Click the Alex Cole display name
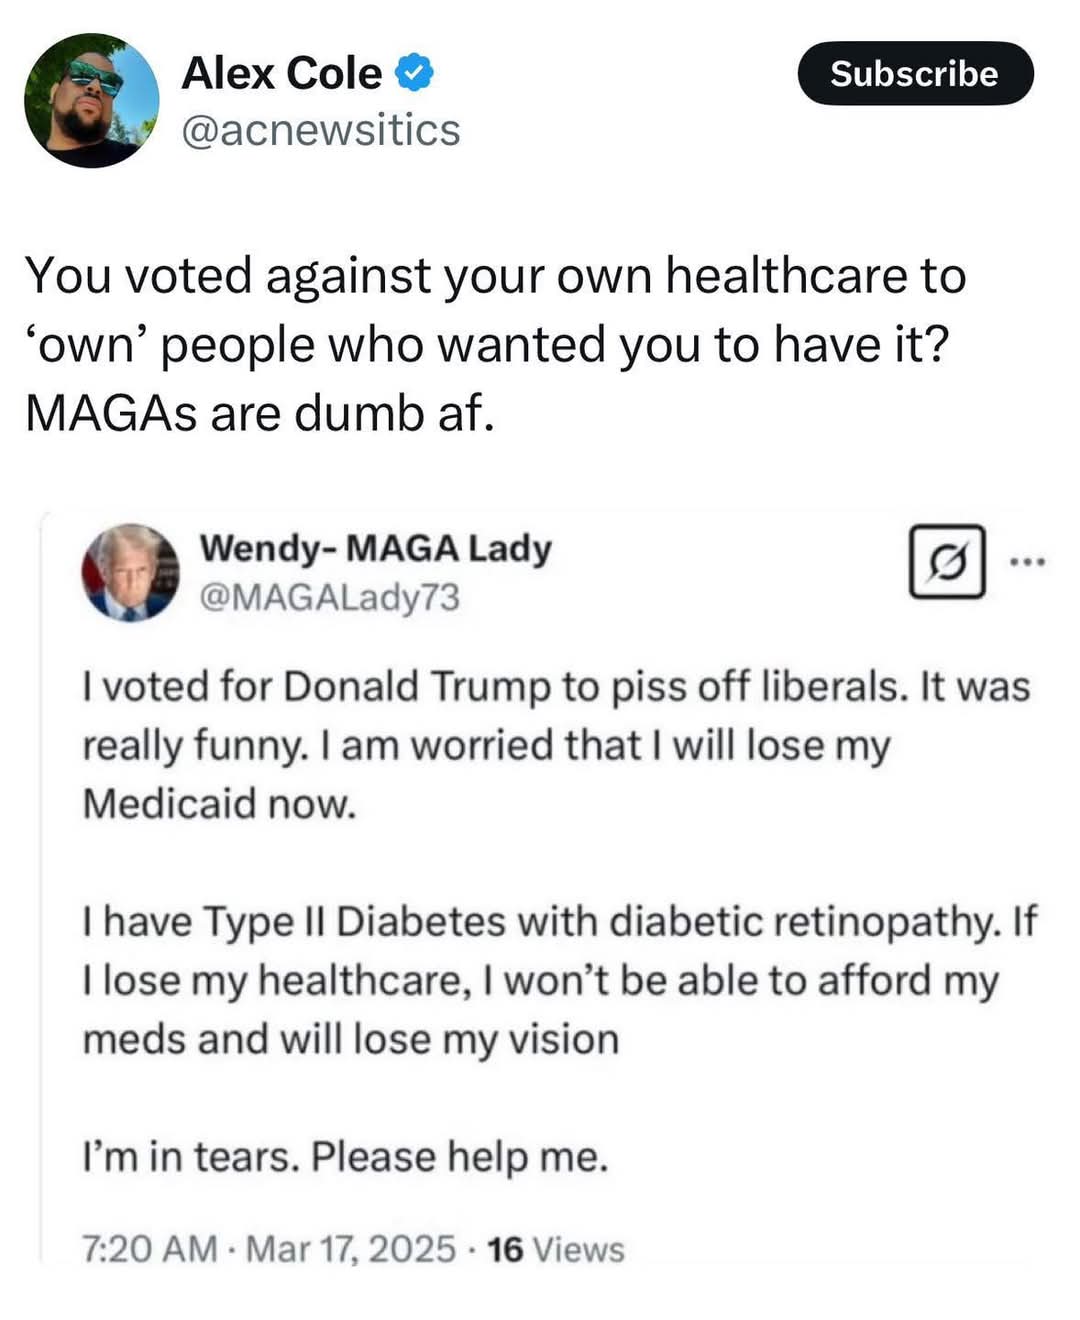Screen dimensions: 1080x1320 (x=282, y=73)
